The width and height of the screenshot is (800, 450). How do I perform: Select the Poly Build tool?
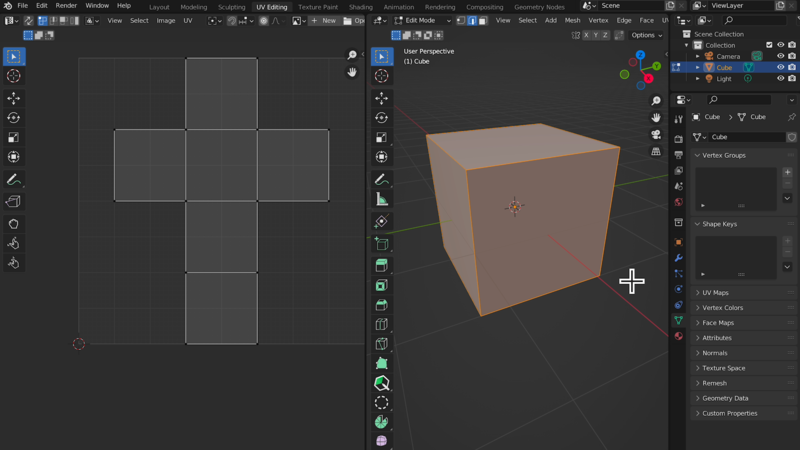pos(382,363)
